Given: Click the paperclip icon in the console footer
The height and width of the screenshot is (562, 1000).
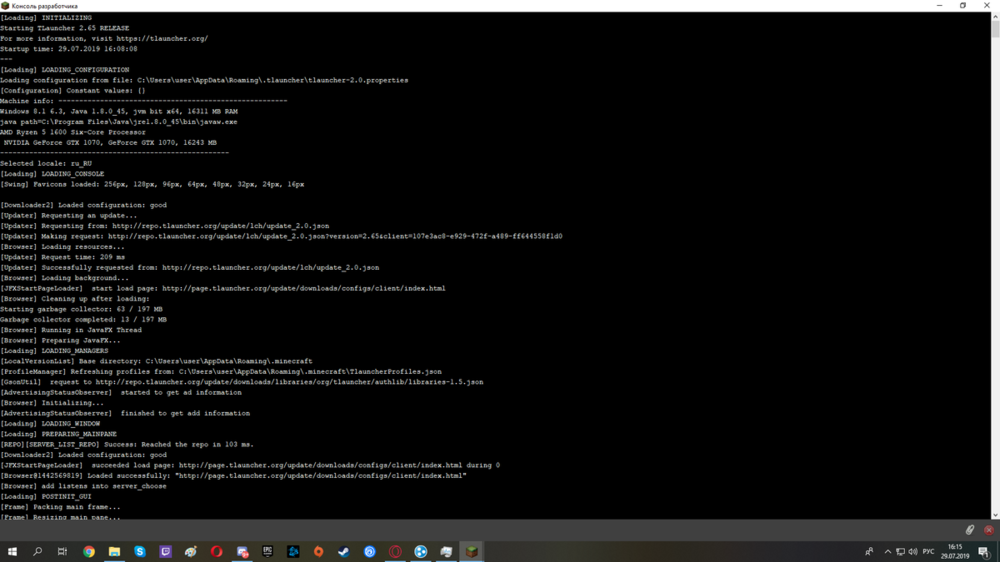Looking at the screenshot, I should tap(969, 530).
